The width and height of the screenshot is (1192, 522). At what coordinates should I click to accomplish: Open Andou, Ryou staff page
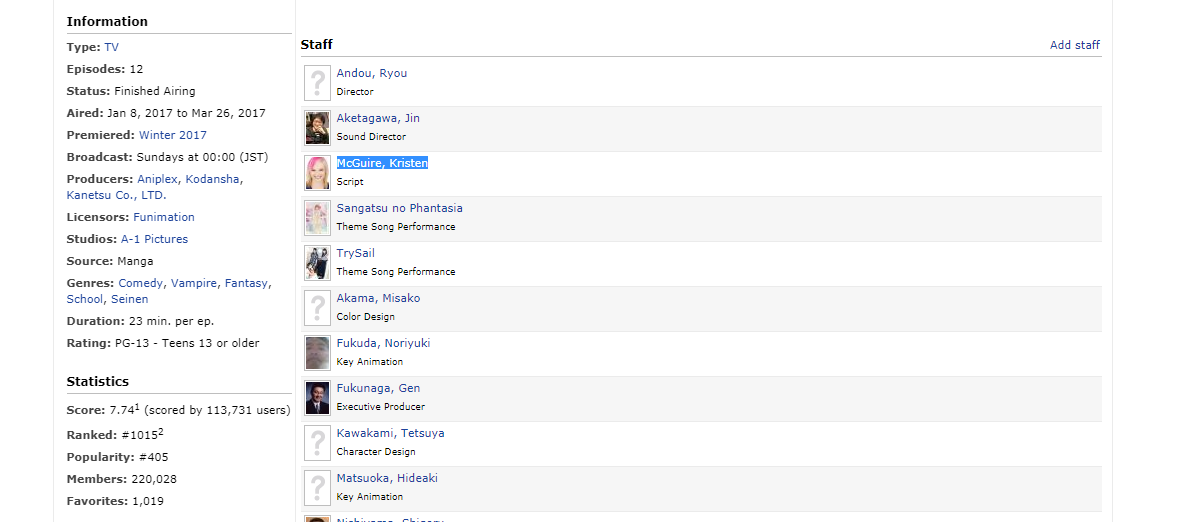(x=372, y=73)
